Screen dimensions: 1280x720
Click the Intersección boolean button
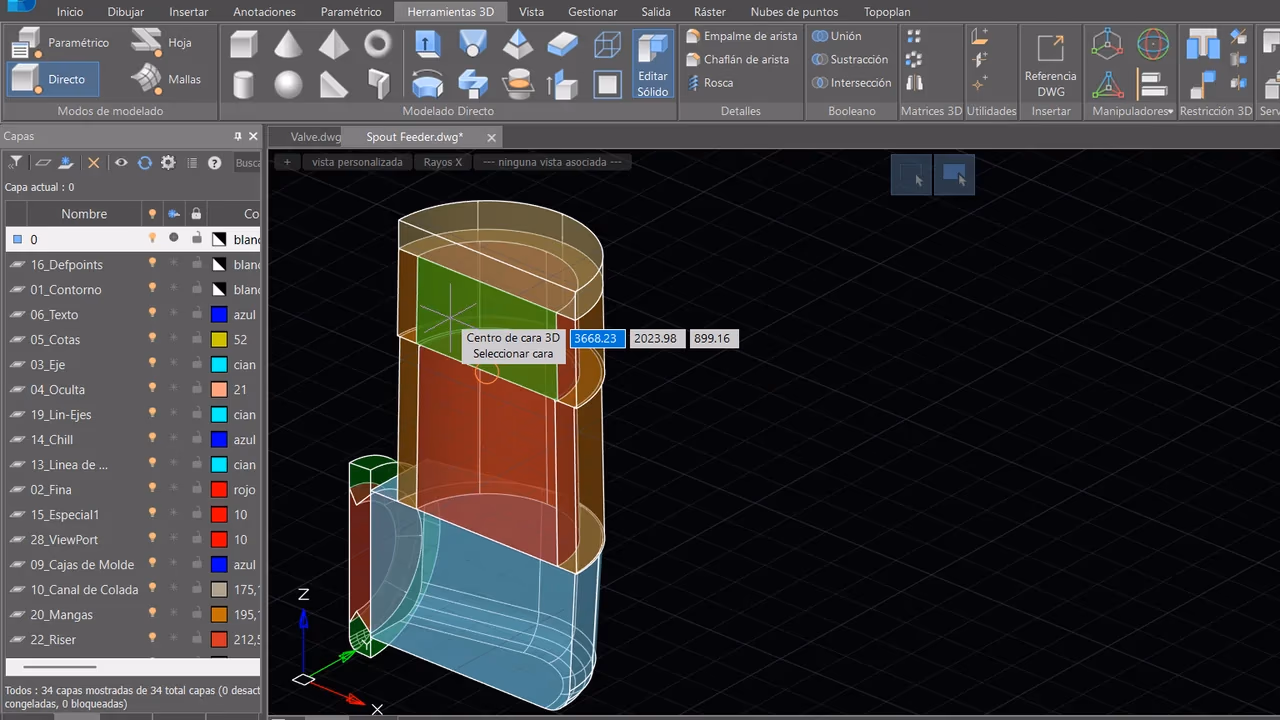coord(852,83)
